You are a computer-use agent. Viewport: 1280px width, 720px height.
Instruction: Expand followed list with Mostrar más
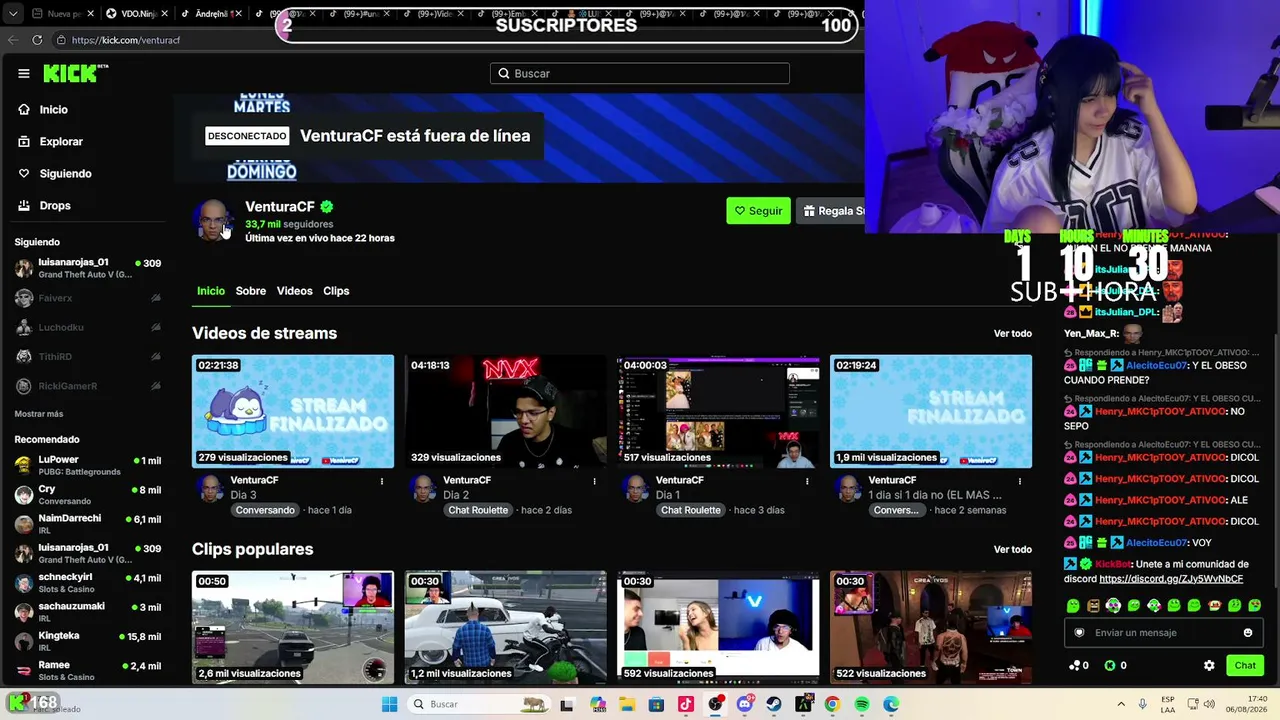coord(39,414)
